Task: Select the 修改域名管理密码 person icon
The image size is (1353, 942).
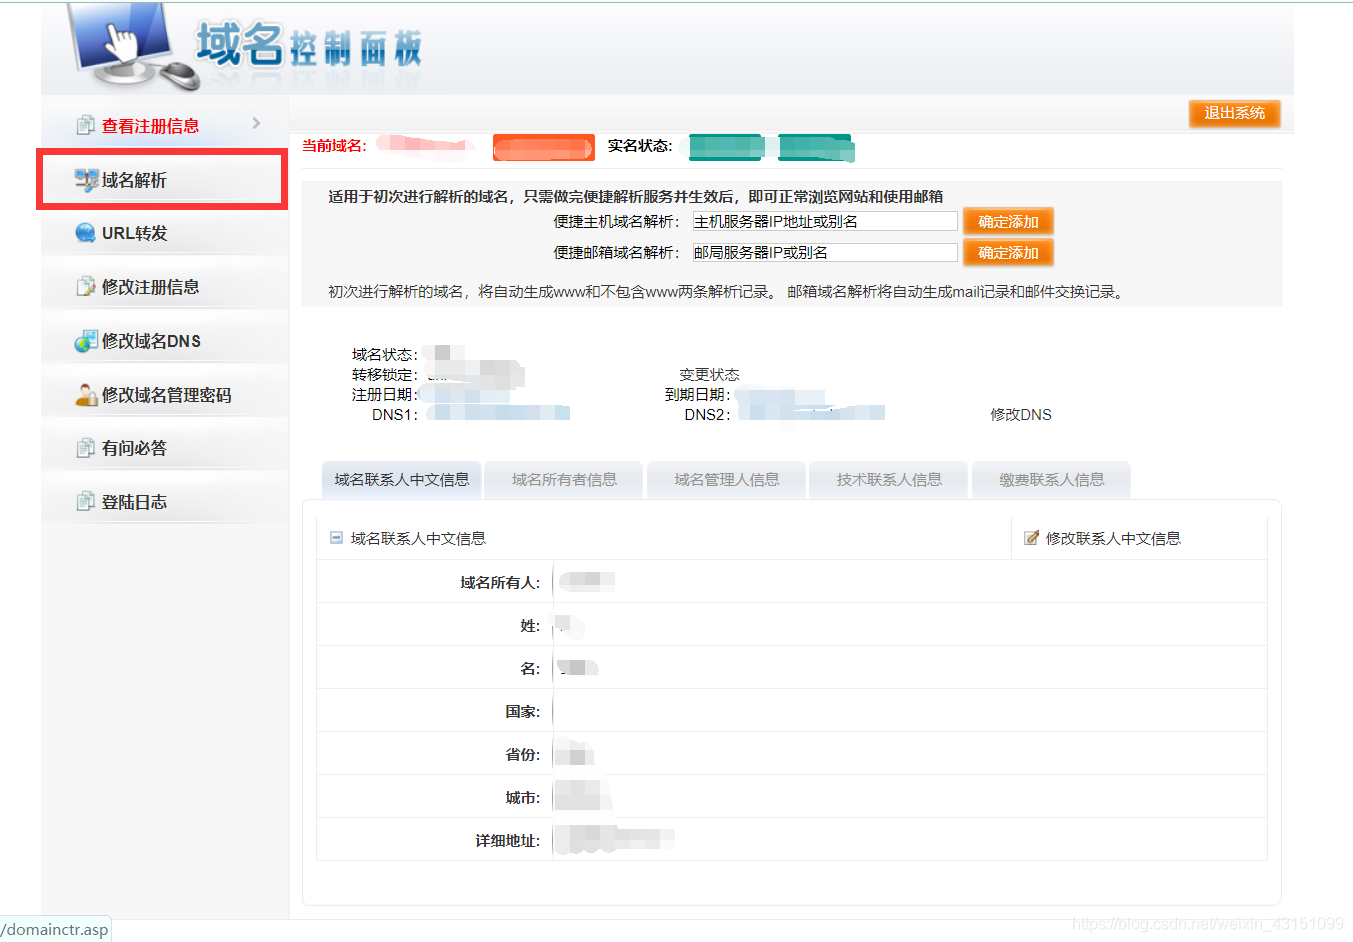Action: pos(88,394)
